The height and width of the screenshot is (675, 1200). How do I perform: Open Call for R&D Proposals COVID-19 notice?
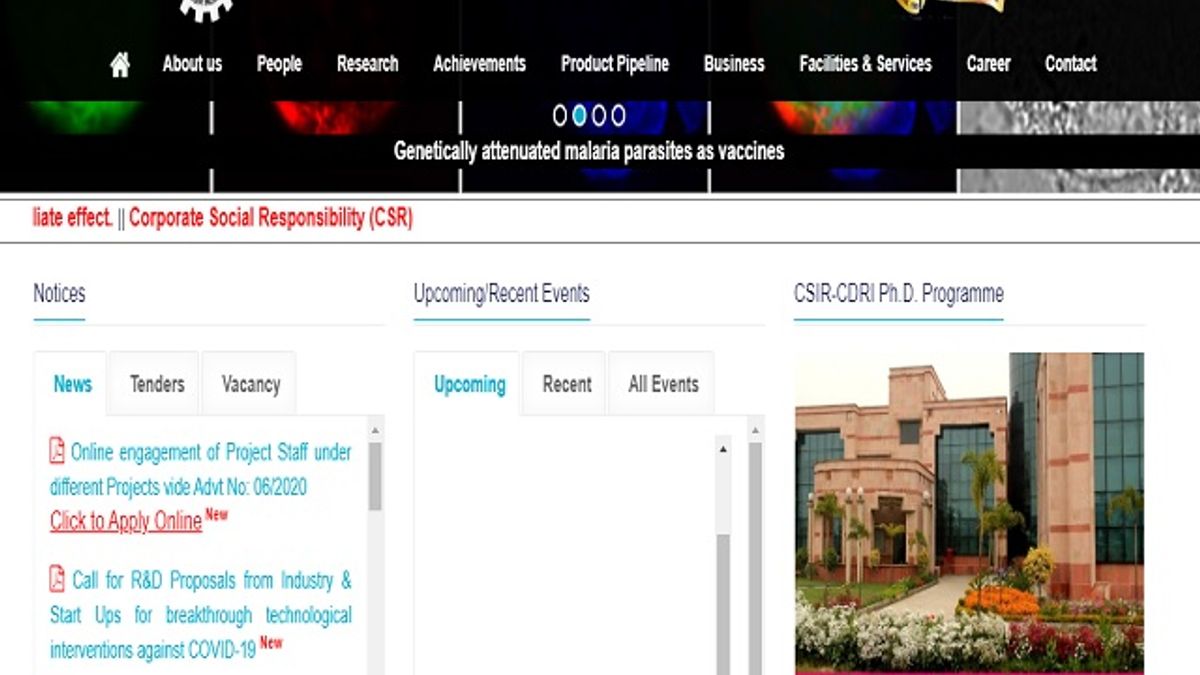[200, 614]
